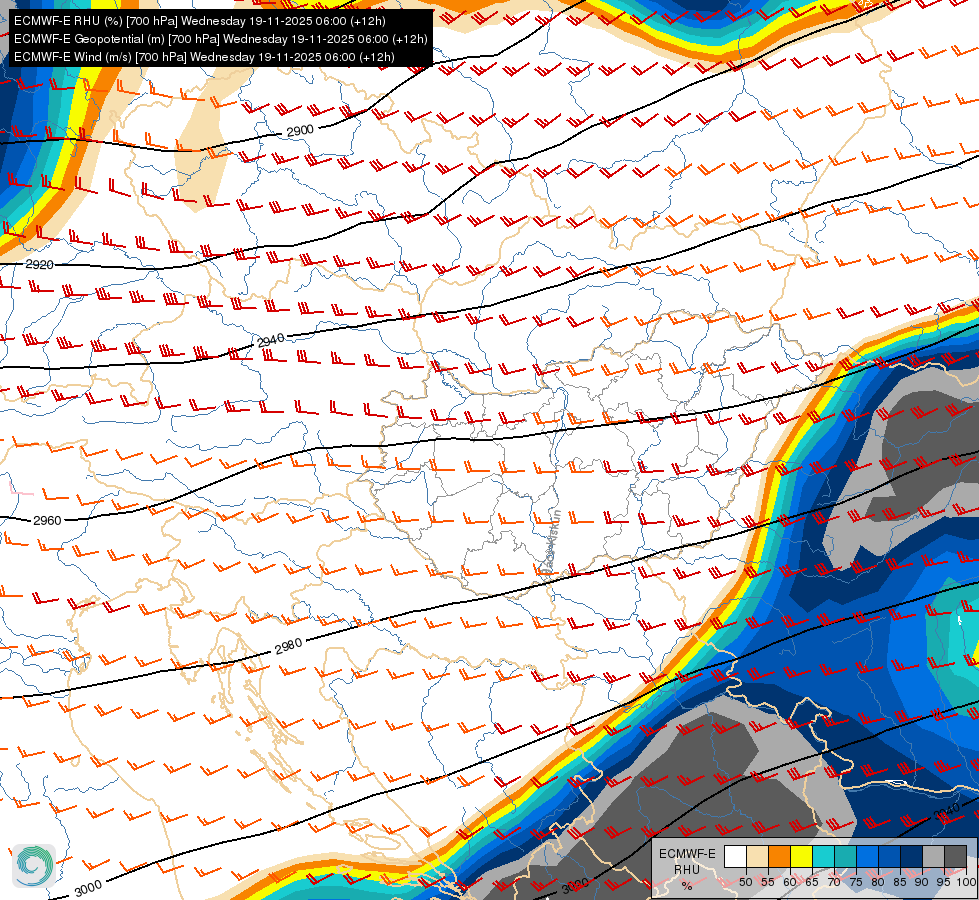Choose the cyan 65–70% legend swatch
This screenshot has width=979, height=900.
coord(824,856)
